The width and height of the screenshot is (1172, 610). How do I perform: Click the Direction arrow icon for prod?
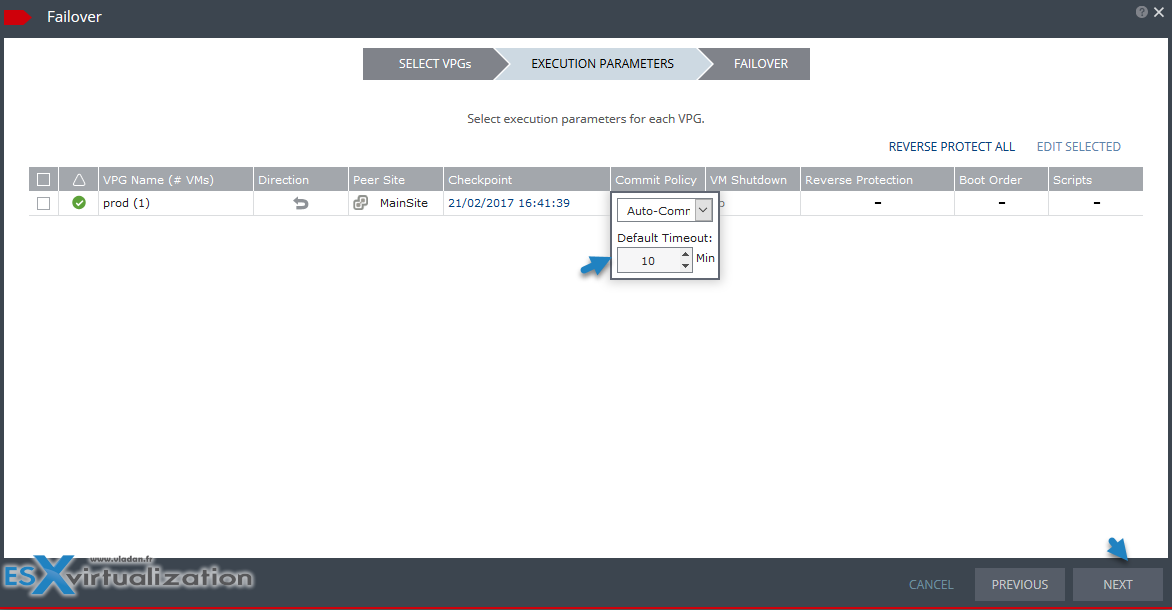tap(300, 203)
